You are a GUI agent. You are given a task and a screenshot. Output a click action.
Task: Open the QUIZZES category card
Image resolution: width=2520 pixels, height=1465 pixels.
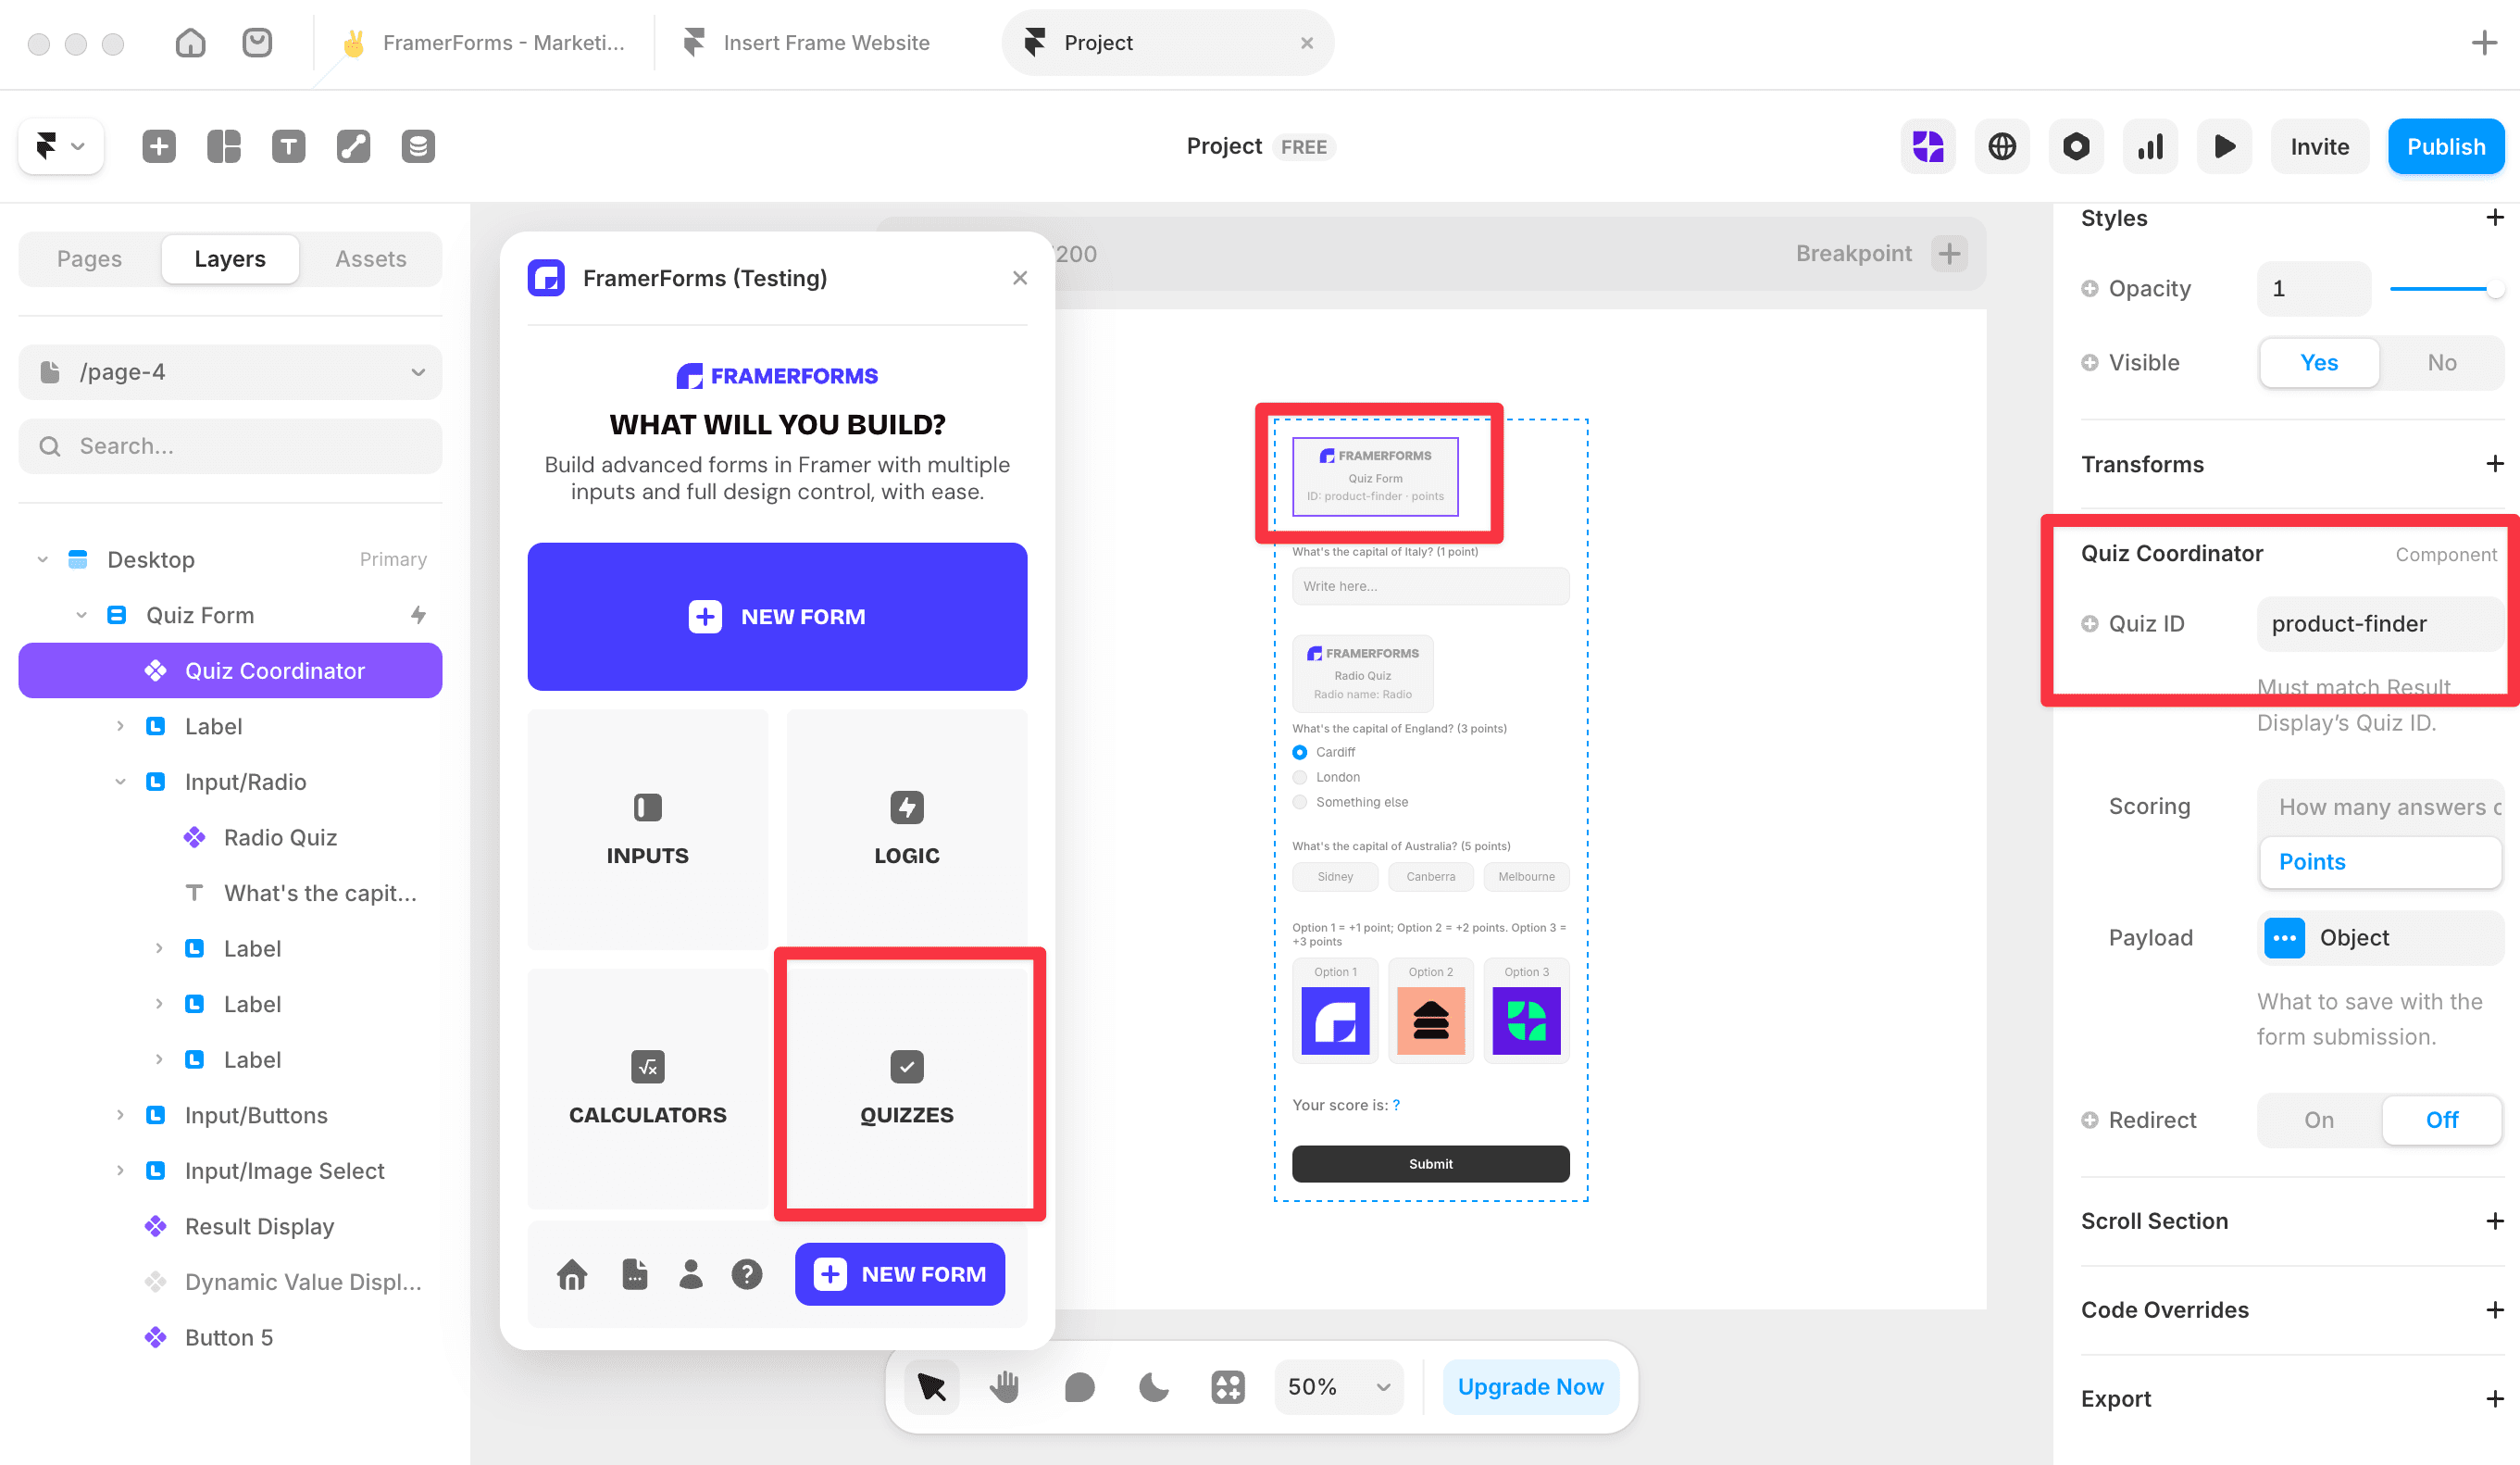pos(906,1088)
